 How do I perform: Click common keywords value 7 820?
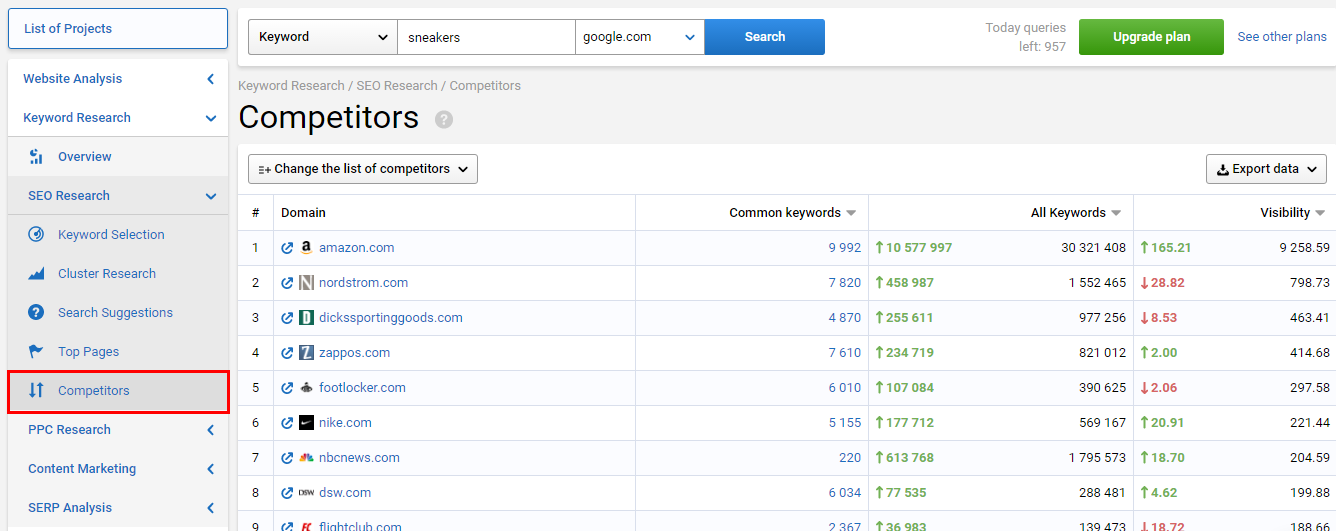(x=844, y=283)
